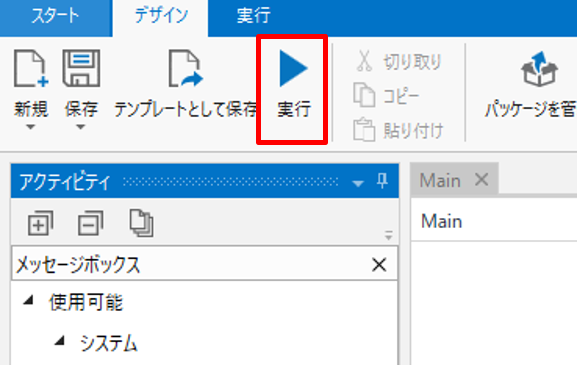Switch to the 実行 ribbon tab
Image resolution: width=577 pixels, height=365 pixels.
tap(254, 16)
